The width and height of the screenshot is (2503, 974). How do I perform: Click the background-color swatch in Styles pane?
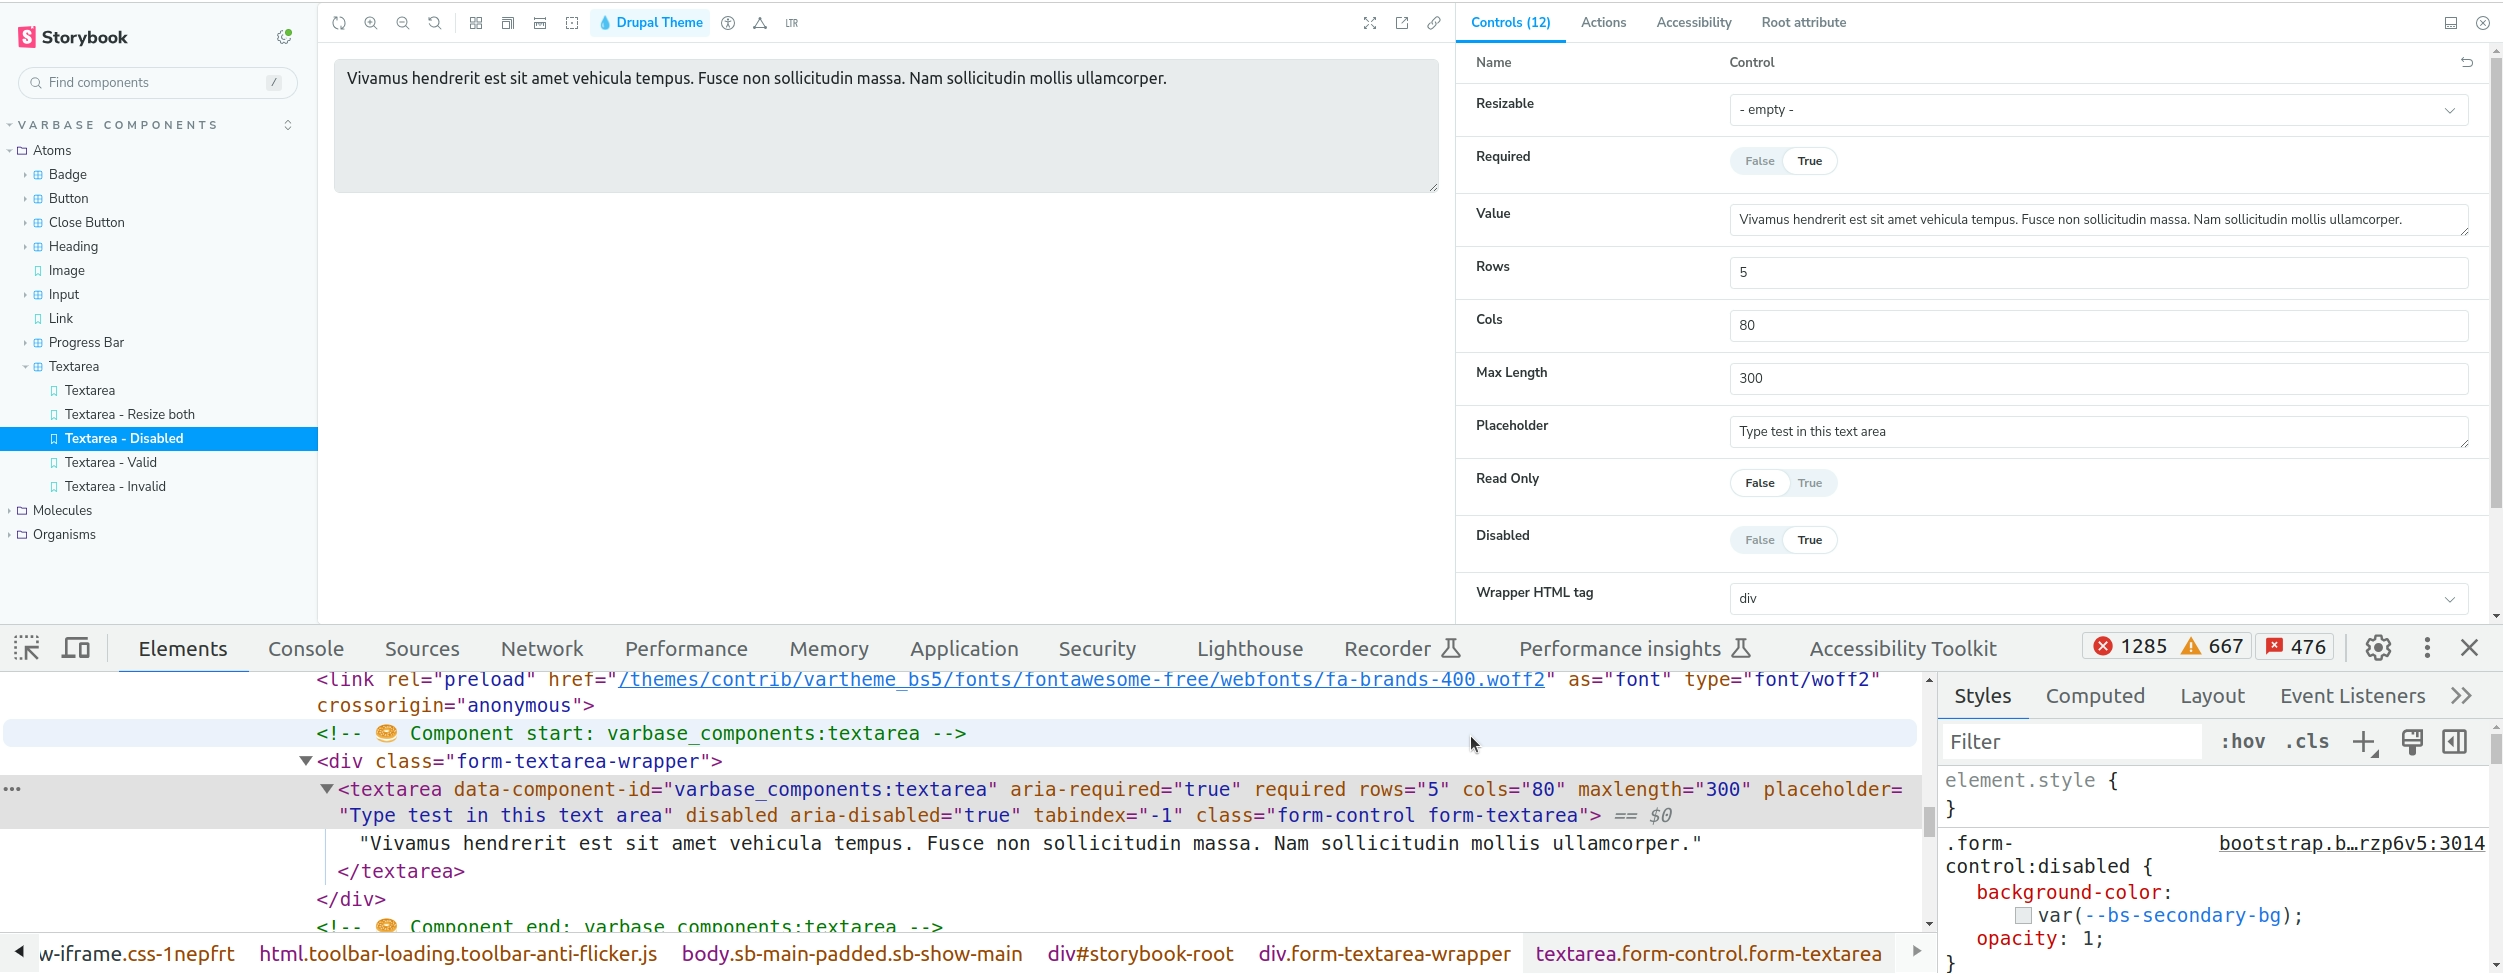pyautogui.click(x=2023, y=916)
